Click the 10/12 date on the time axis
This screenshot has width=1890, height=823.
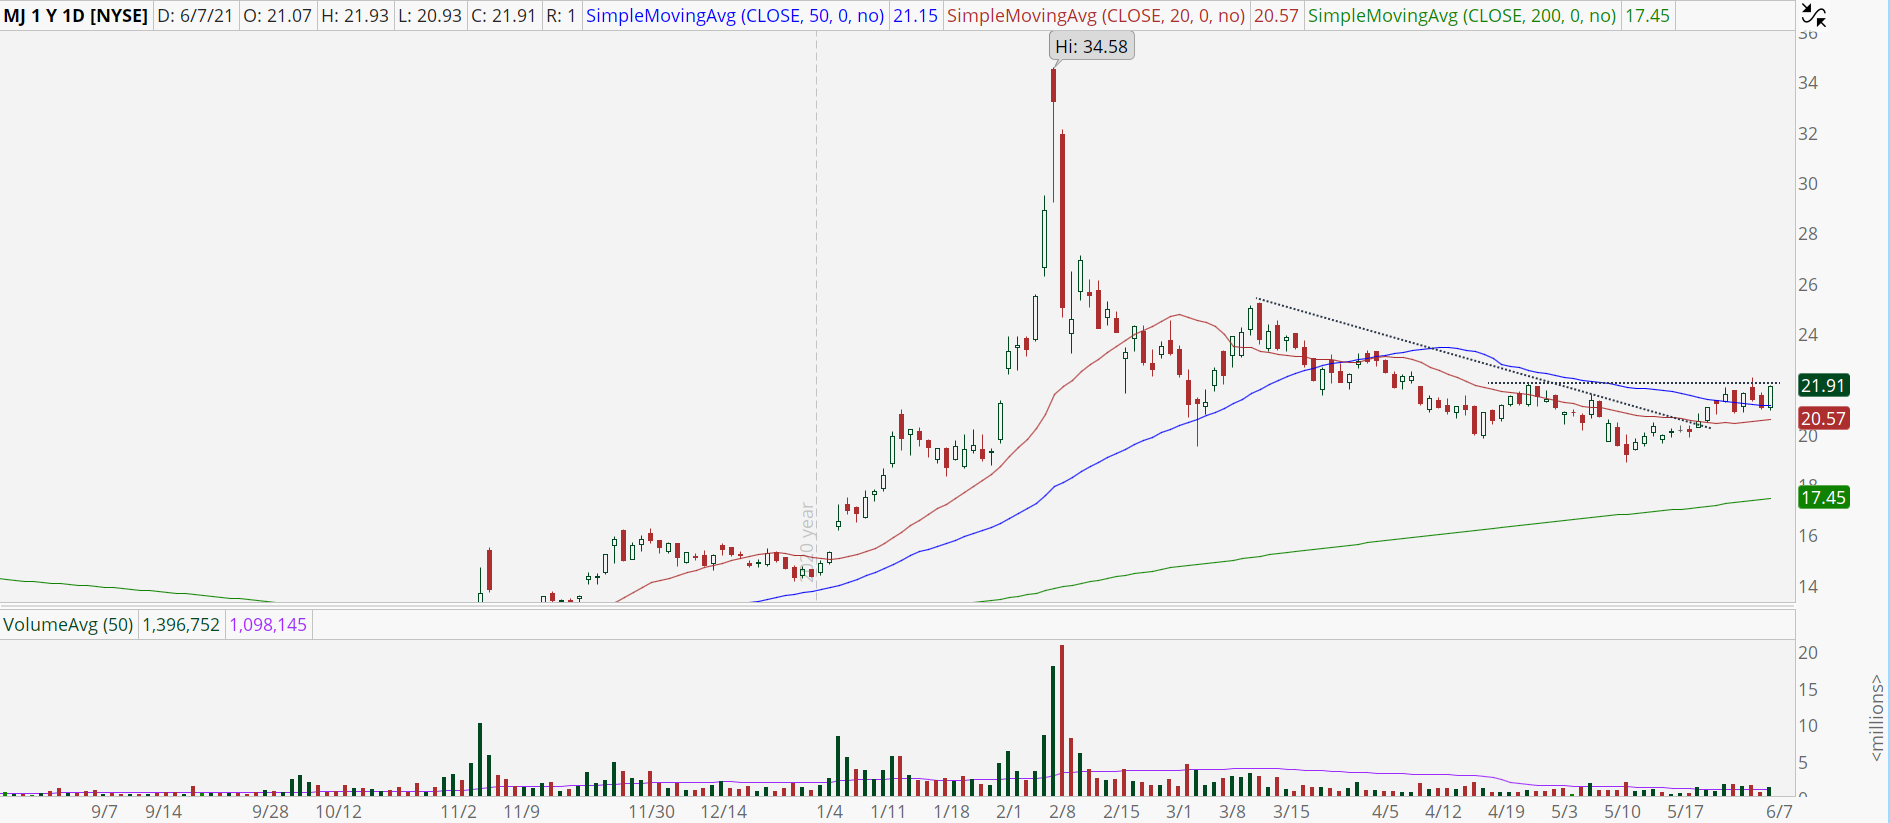tap(339, 811)
